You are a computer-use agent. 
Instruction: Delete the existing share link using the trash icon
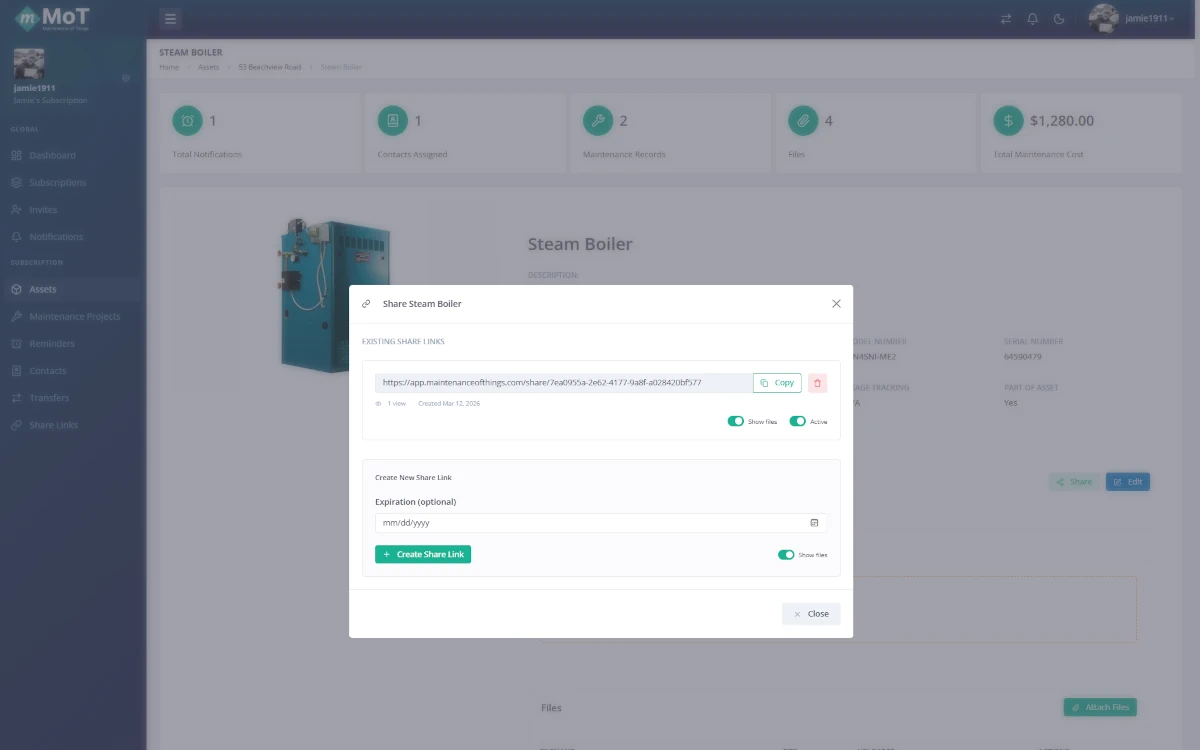pos(817,382)
